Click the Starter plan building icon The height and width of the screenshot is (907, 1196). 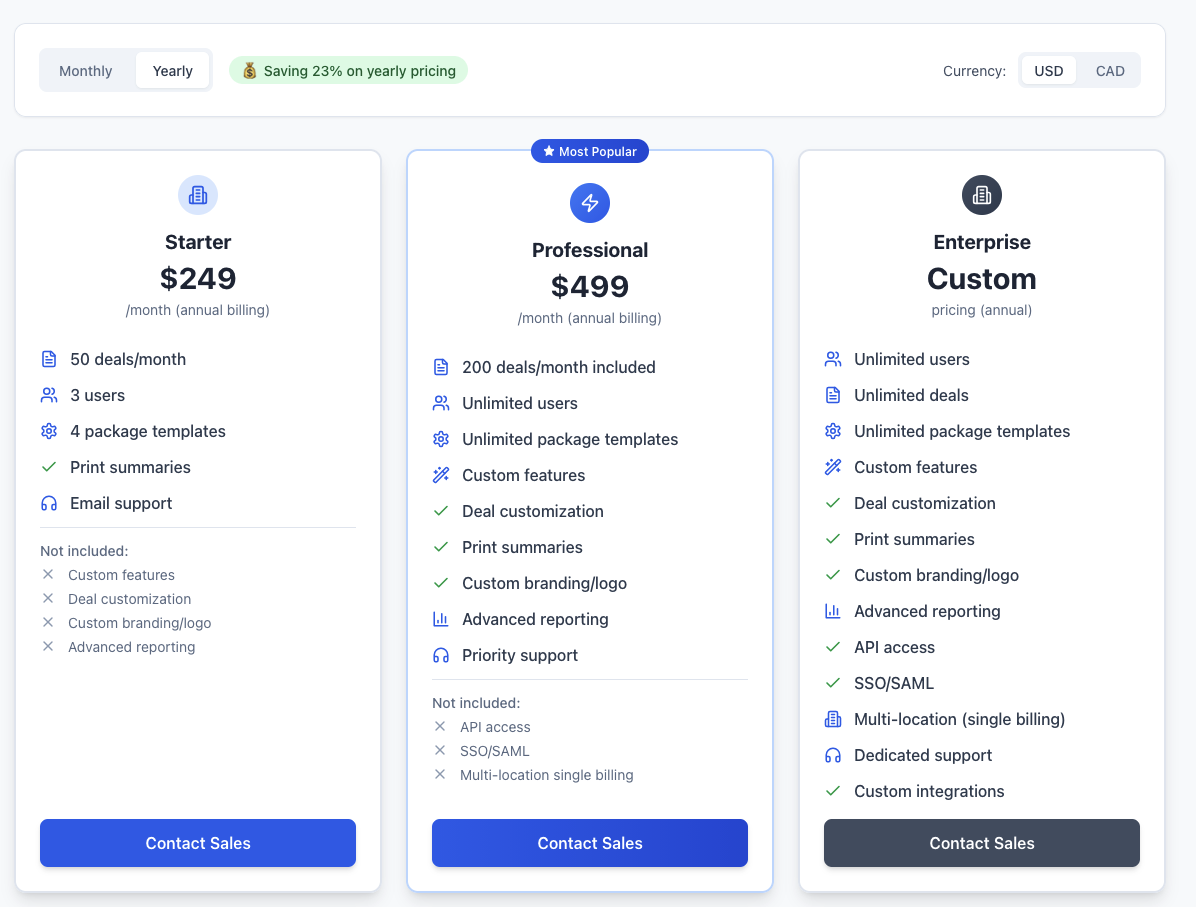(x=197, y=195)
